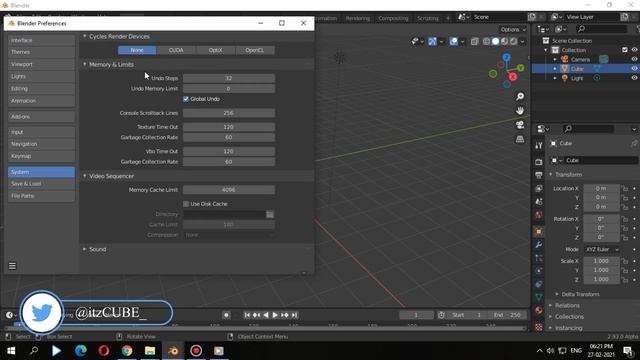
Task: Open the Object properties orange square tab
Action: coord(539,231)
